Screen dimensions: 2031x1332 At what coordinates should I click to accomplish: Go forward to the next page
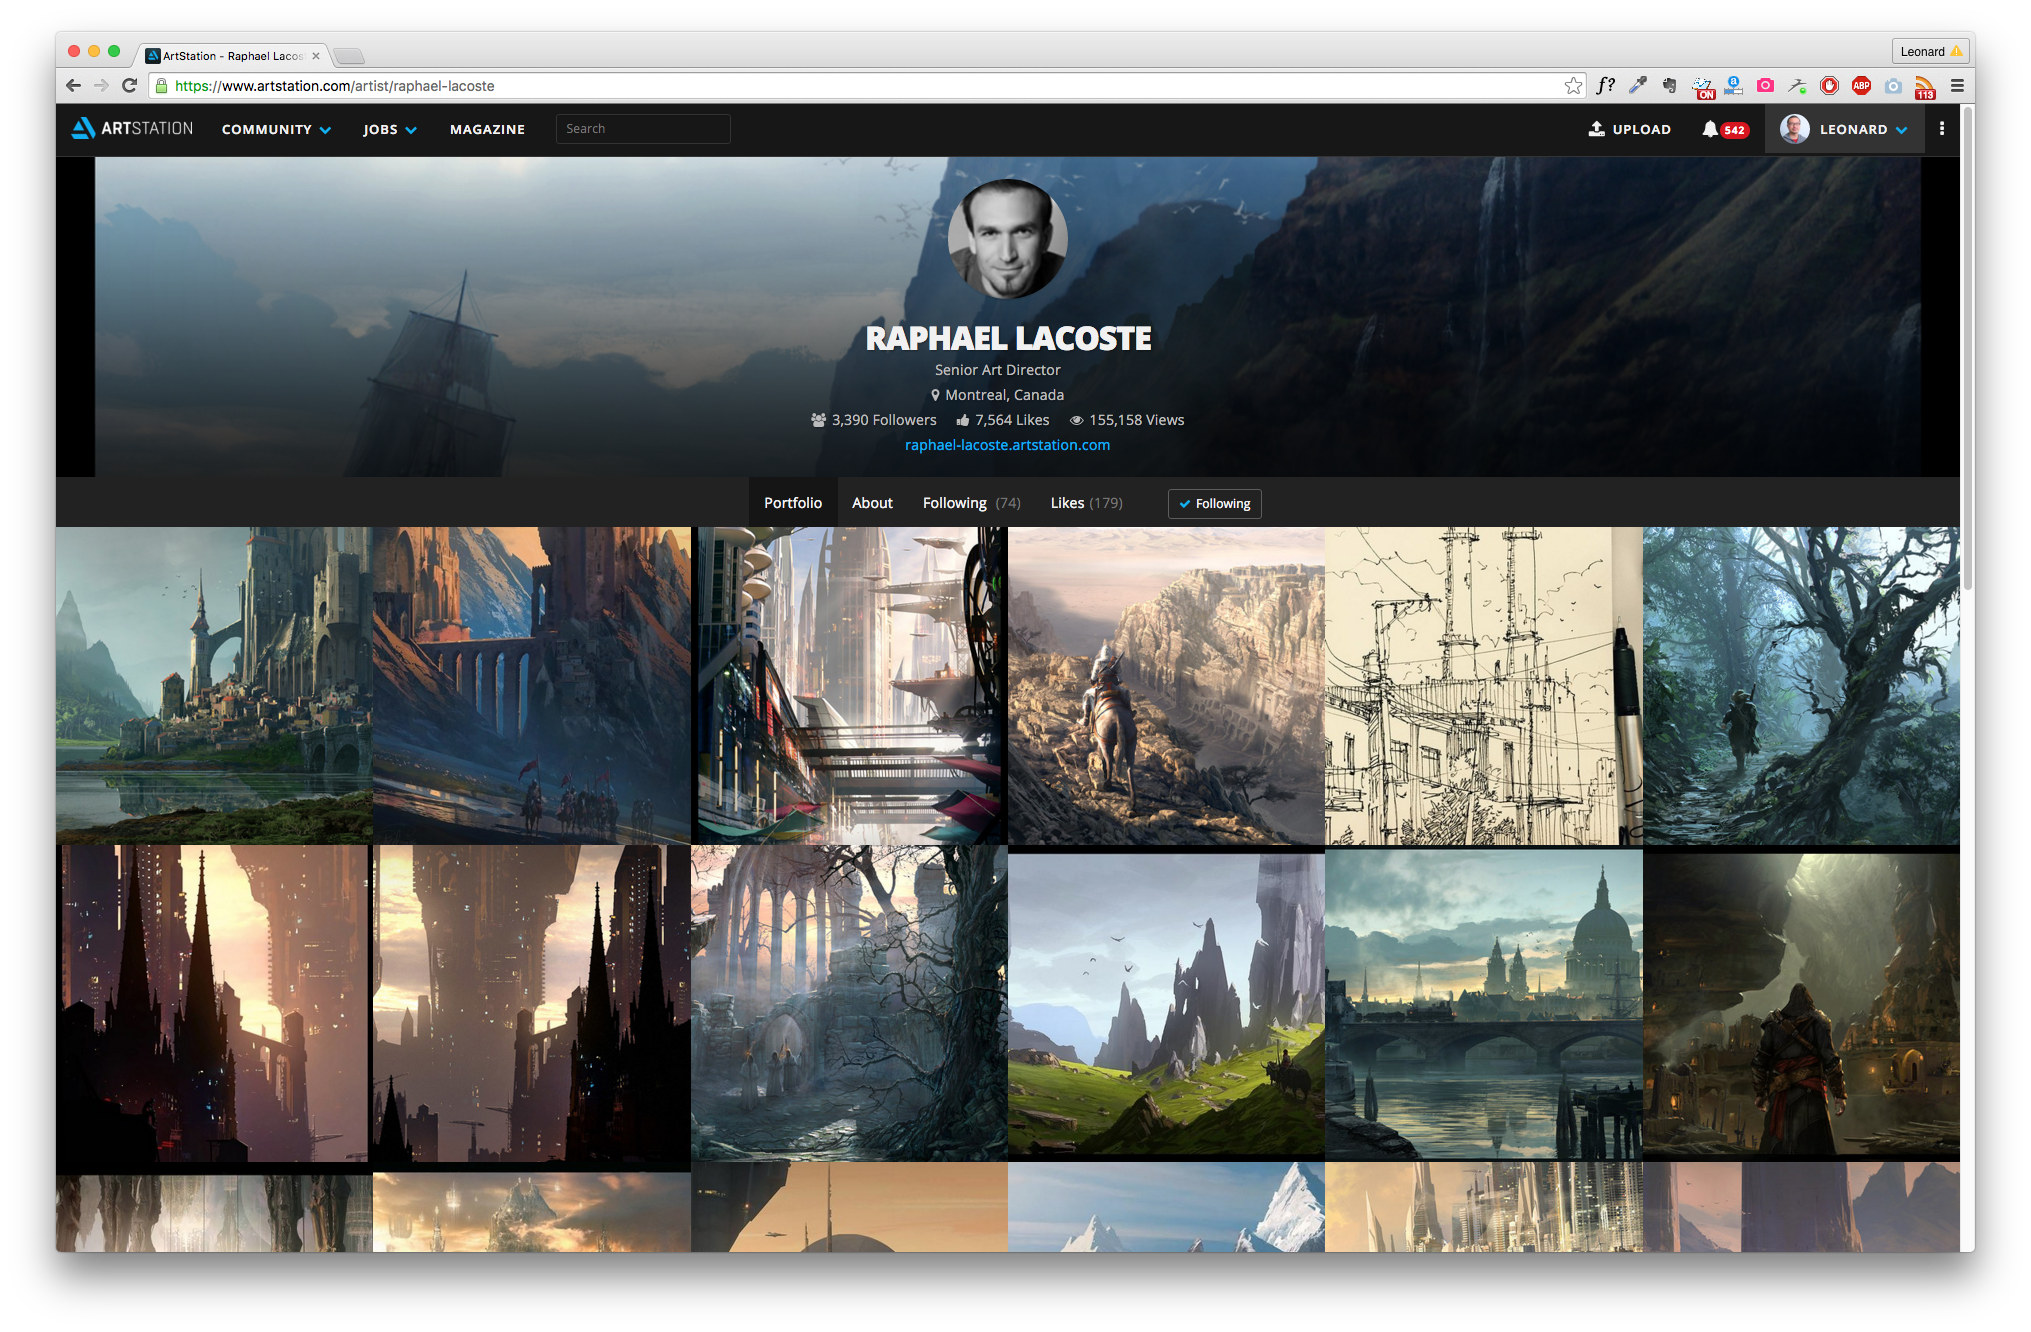click(101, 86)
